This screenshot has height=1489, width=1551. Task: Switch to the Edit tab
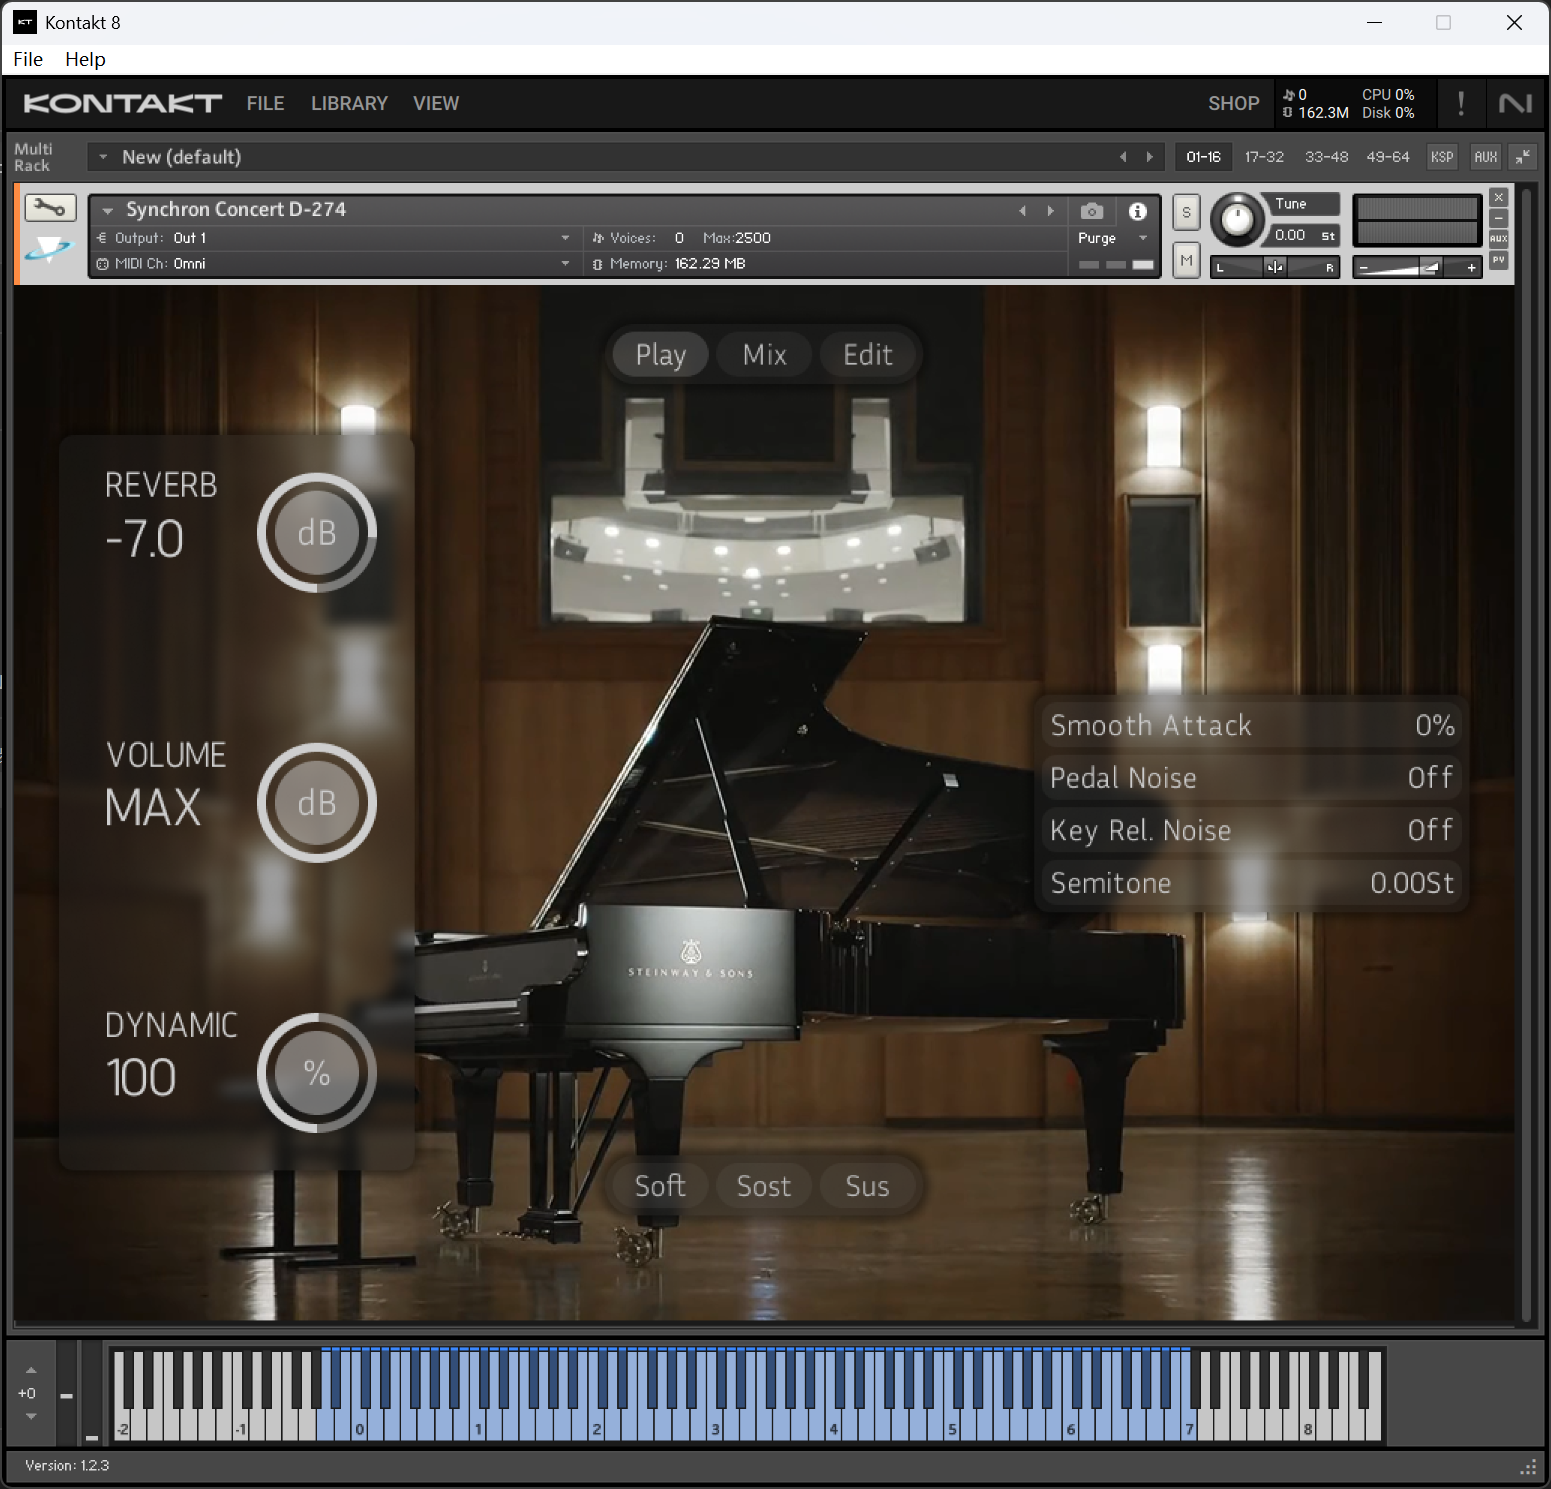click(x=867, y=355)
